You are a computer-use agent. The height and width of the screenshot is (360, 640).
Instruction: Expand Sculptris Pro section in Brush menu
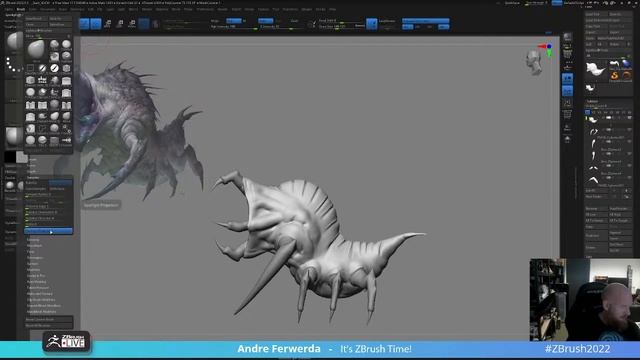pyautogui.click(x=36, y=276)
